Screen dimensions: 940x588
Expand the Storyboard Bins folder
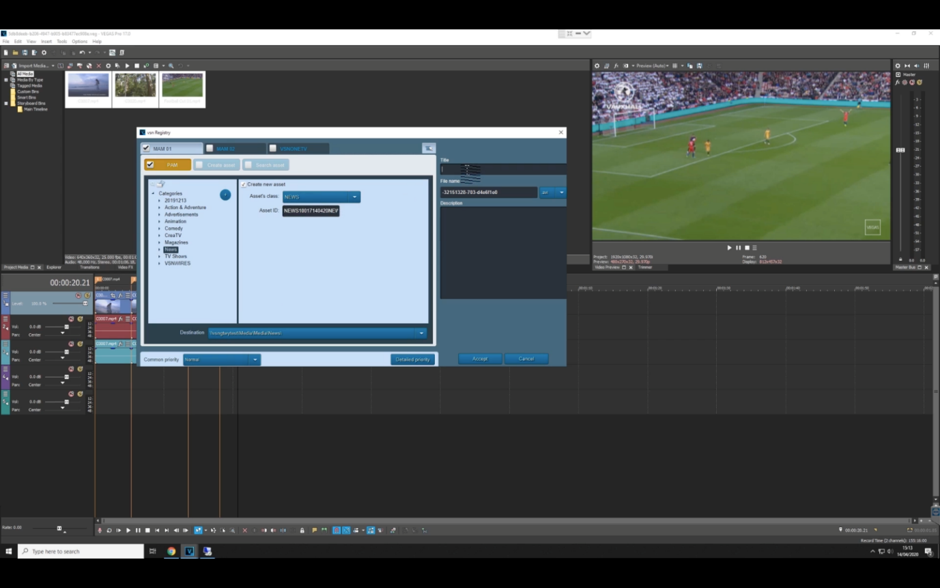click(x=7, y=104)
